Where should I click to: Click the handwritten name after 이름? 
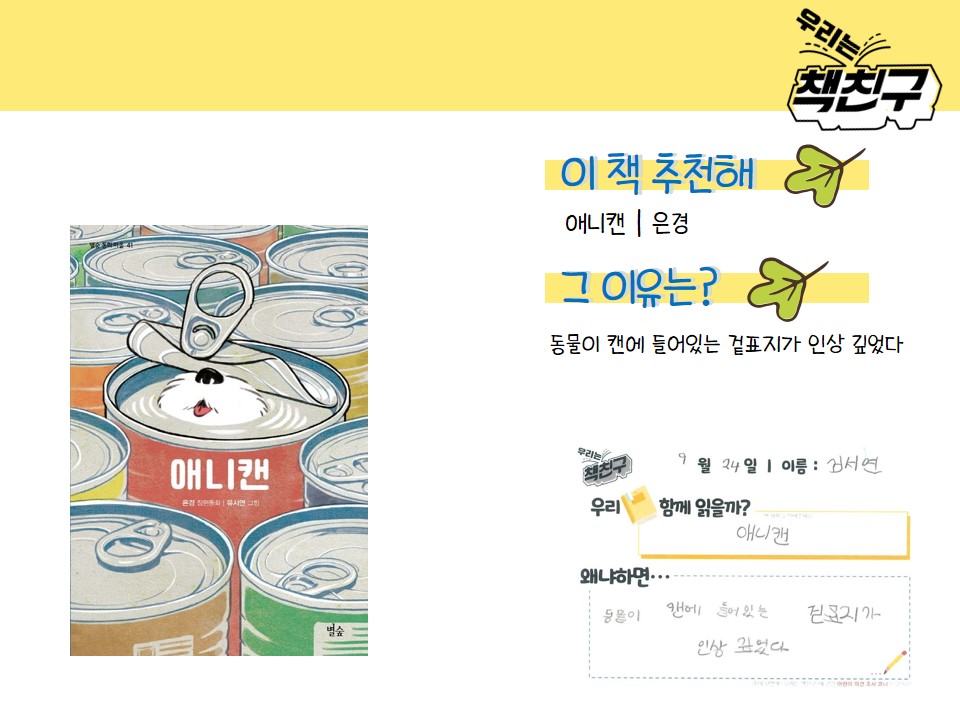(853, 465)
